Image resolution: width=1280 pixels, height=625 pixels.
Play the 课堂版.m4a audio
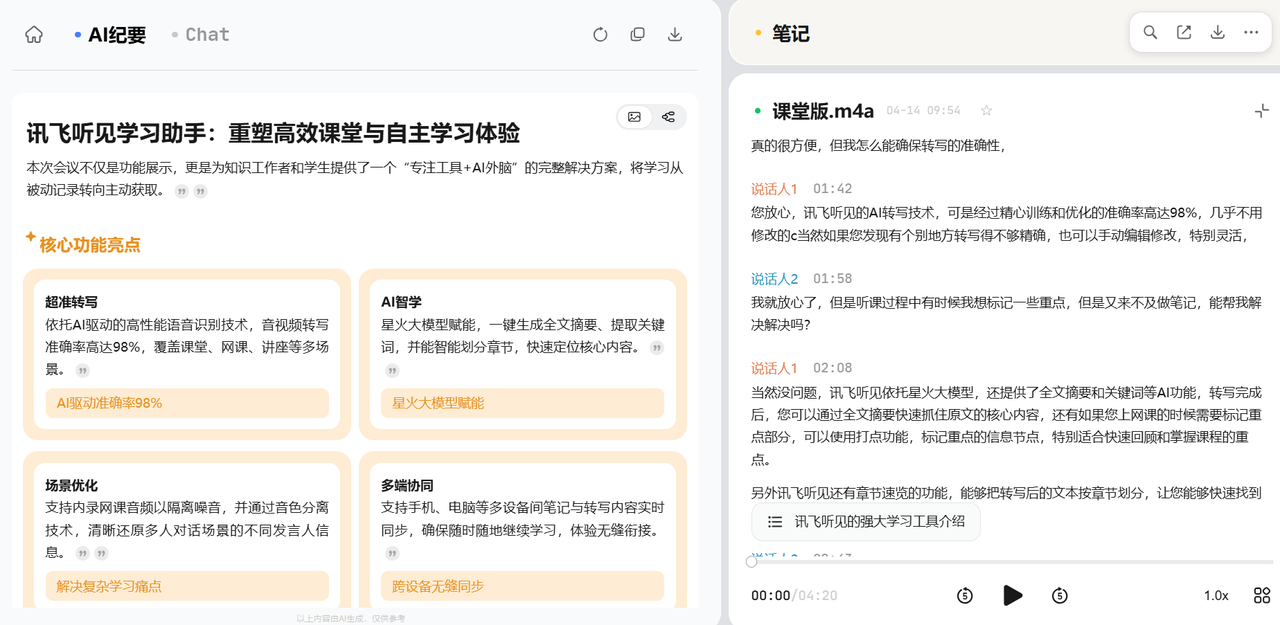tap(1012, 595)
